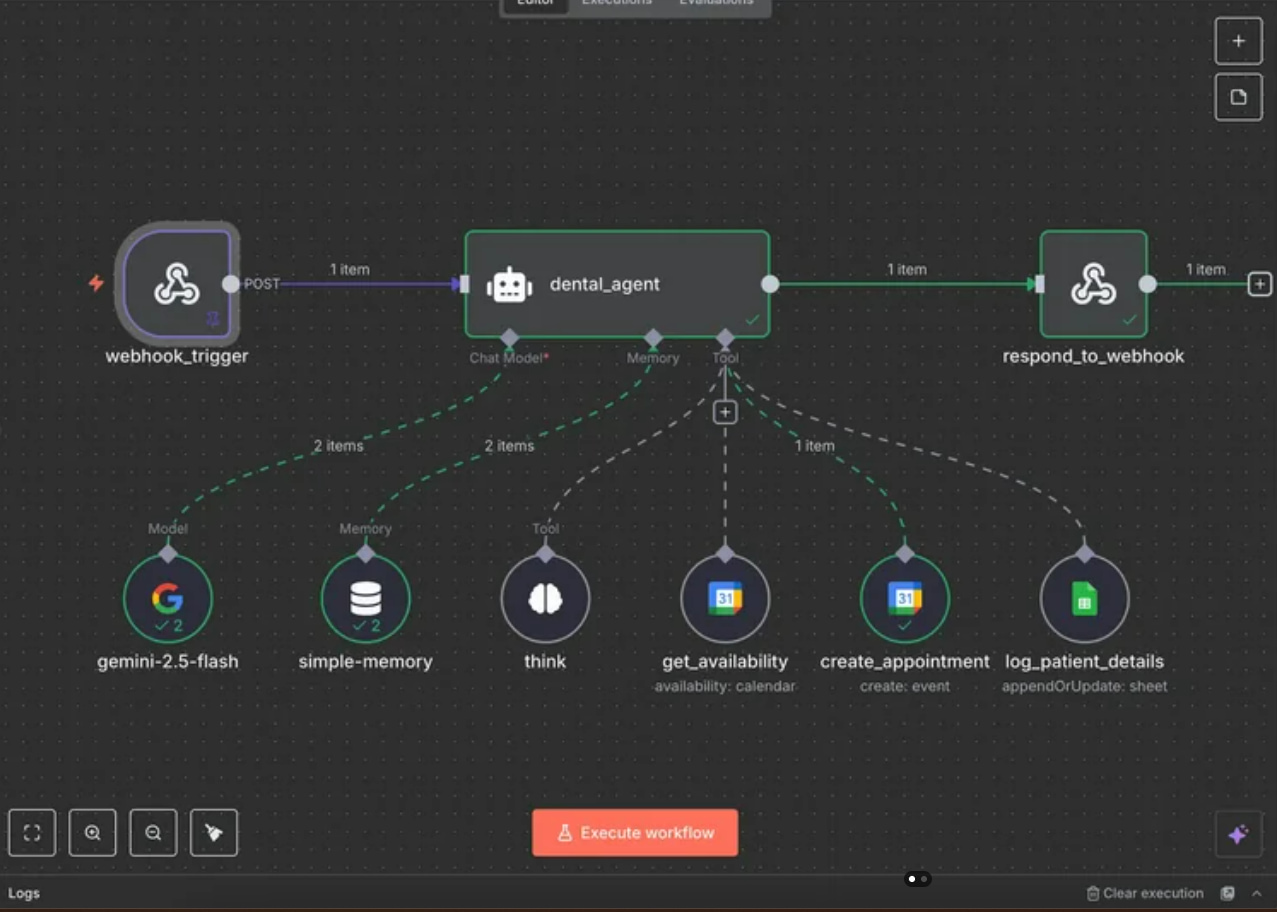
Task: Click the Memory connector diamond on dental_agent
Action: click(653, 337)
